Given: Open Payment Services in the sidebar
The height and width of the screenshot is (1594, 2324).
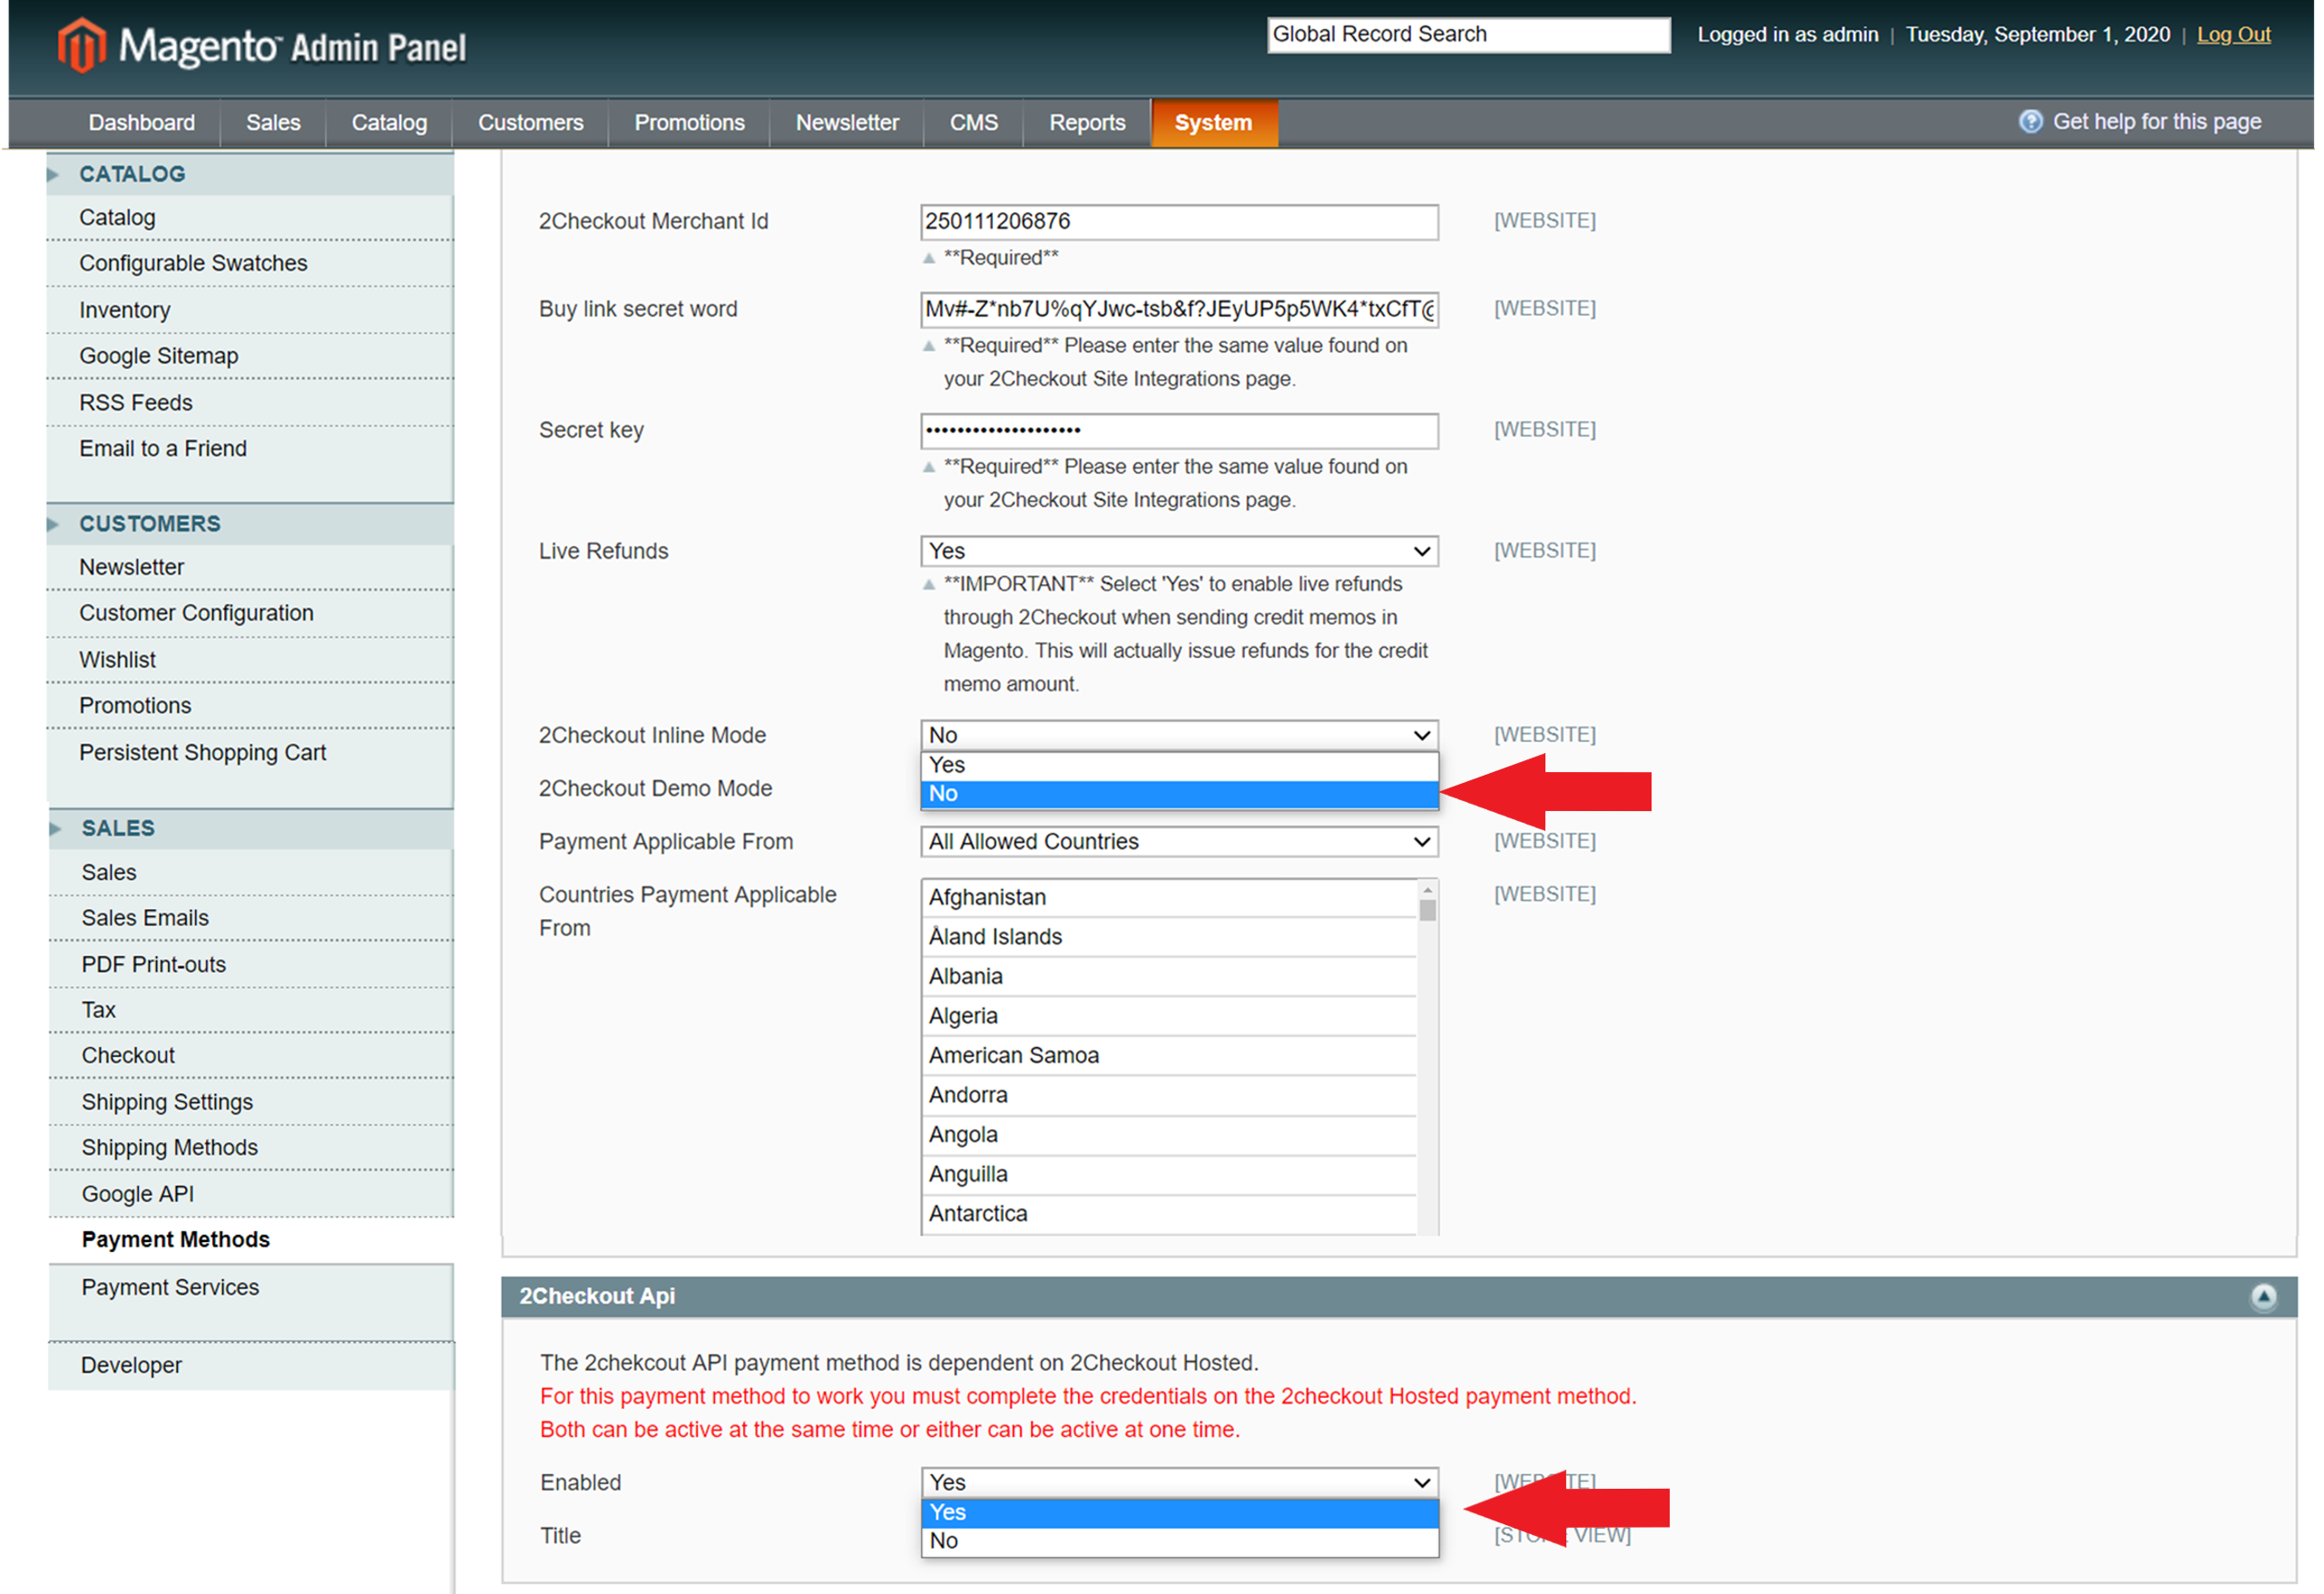Looking at the screenshot, I should [251, 1289].
